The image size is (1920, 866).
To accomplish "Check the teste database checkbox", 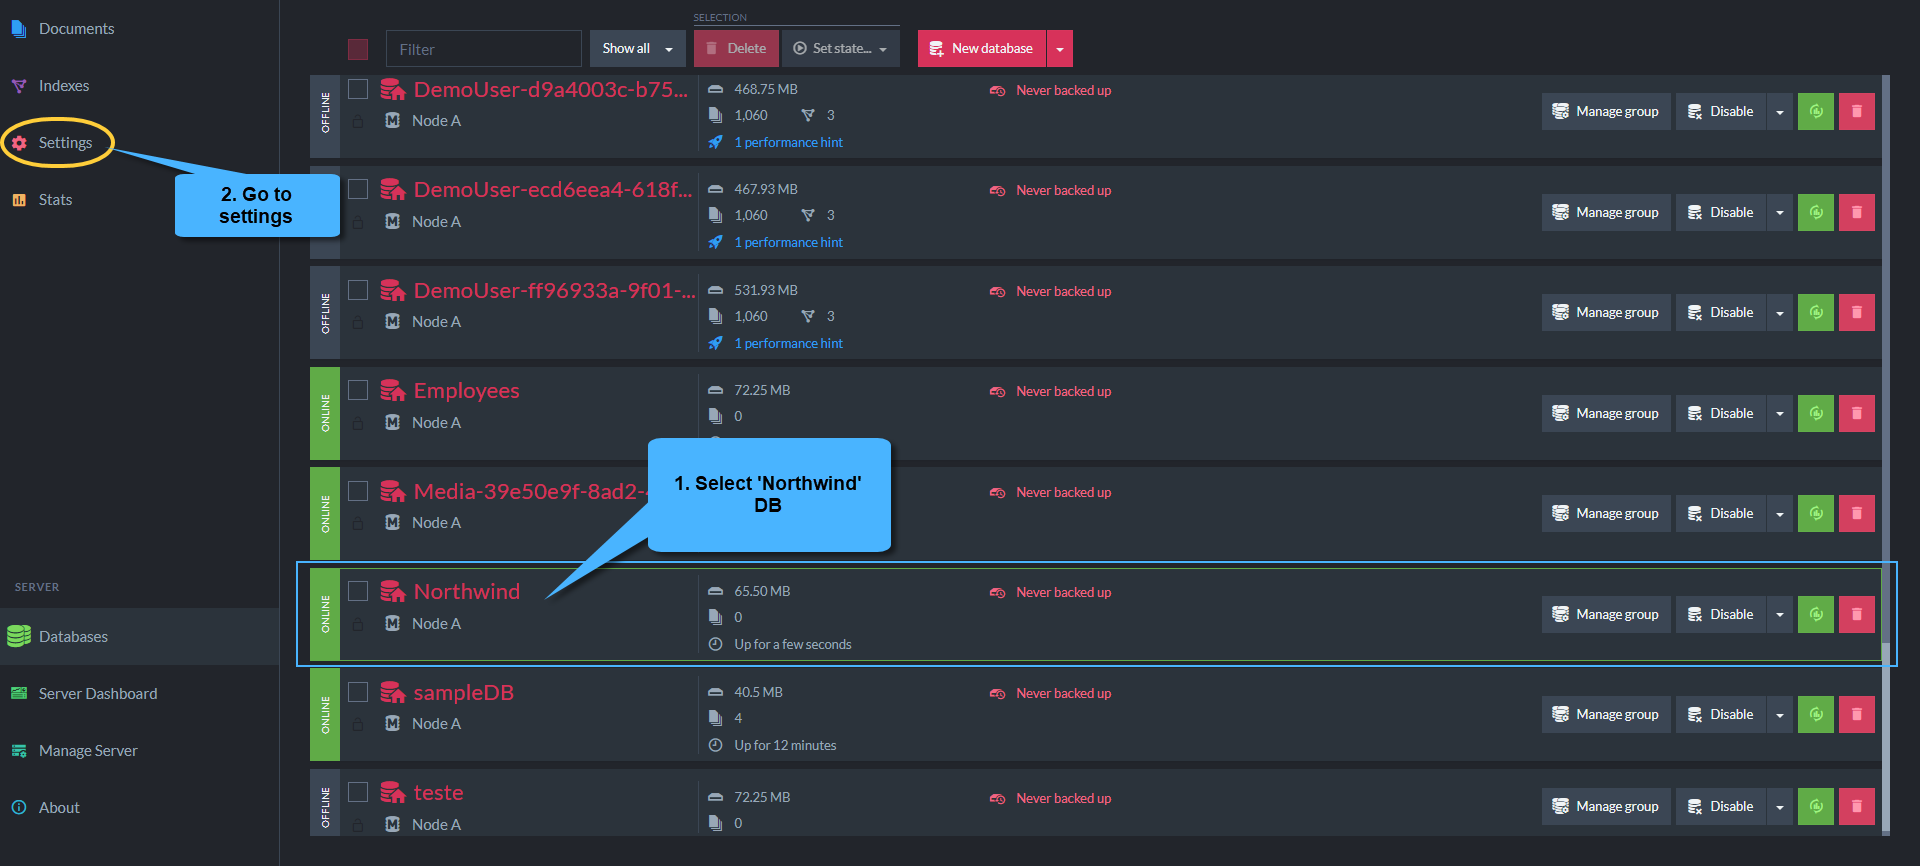I will coord(358,792).
